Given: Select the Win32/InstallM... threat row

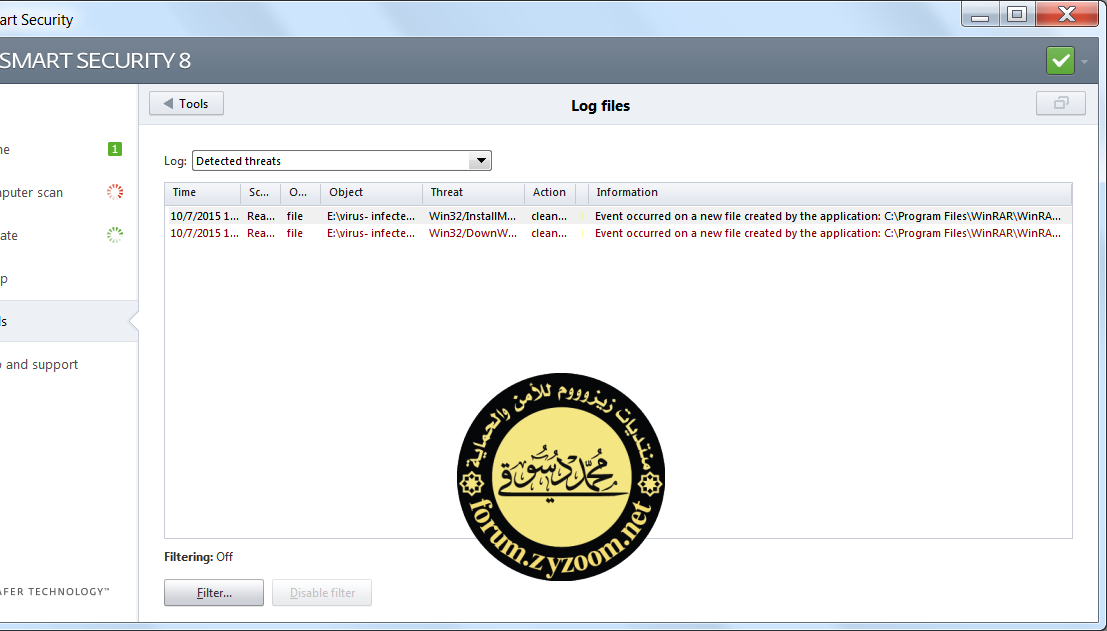Looking at the screenshot, I should pyautogui.click(x=618, y=216).
